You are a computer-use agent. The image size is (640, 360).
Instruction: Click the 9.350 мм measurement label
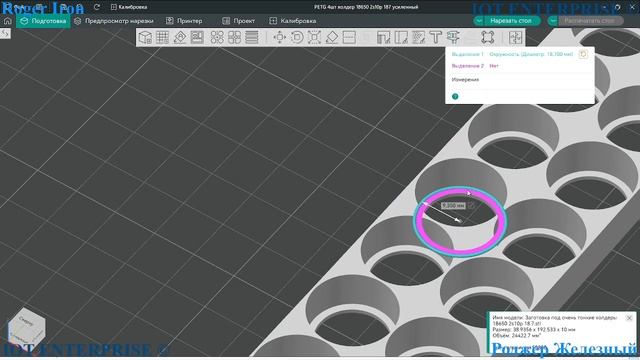(453, 206)
